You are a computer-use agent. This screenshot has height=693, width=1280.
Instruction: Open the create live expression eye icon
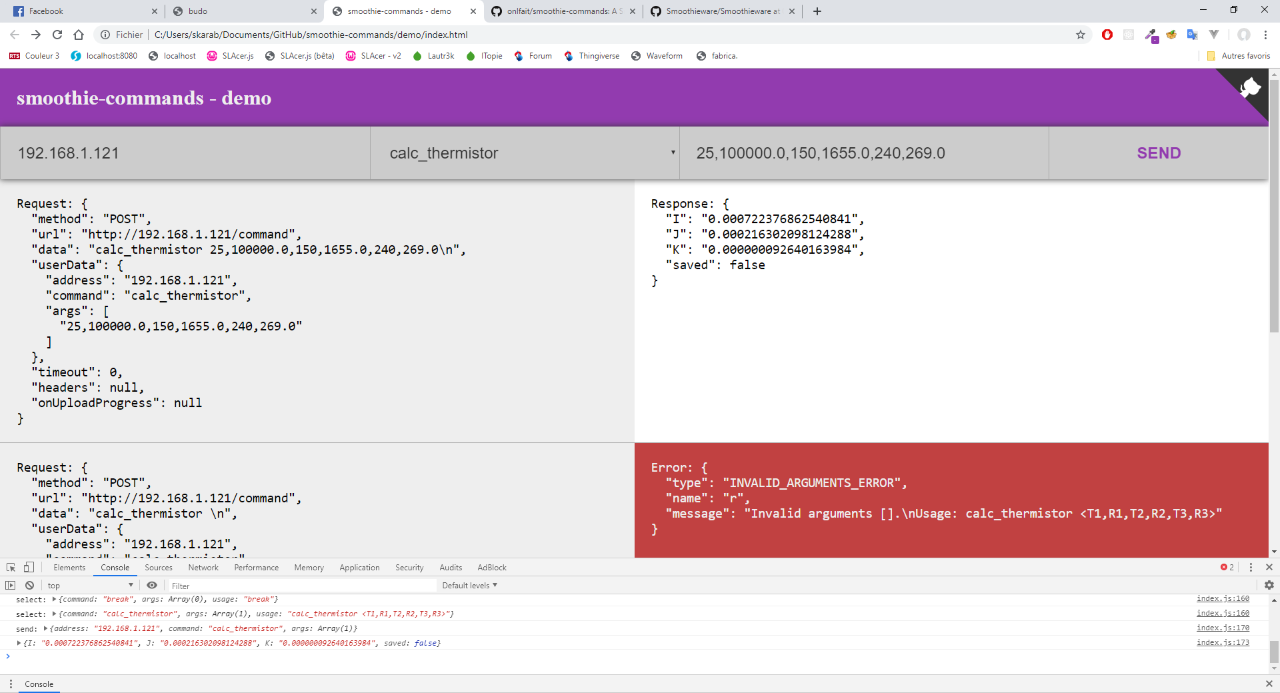point(152,585)
